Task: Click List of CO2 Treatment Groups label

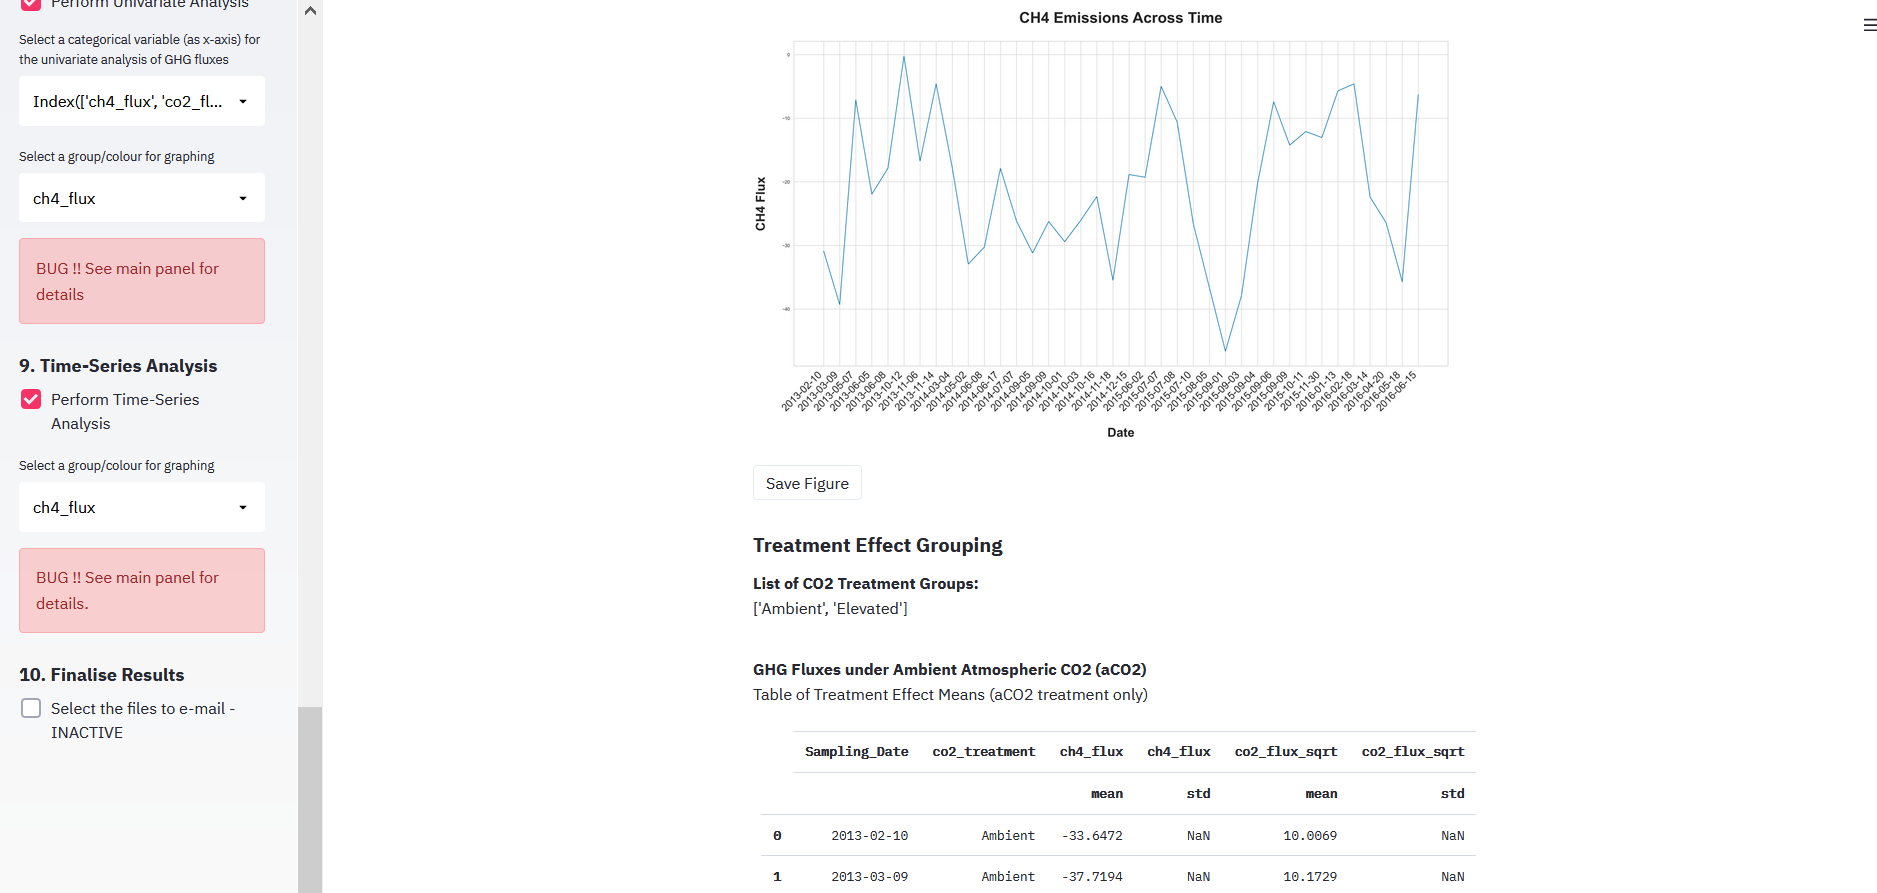Action: click(865, 584)
